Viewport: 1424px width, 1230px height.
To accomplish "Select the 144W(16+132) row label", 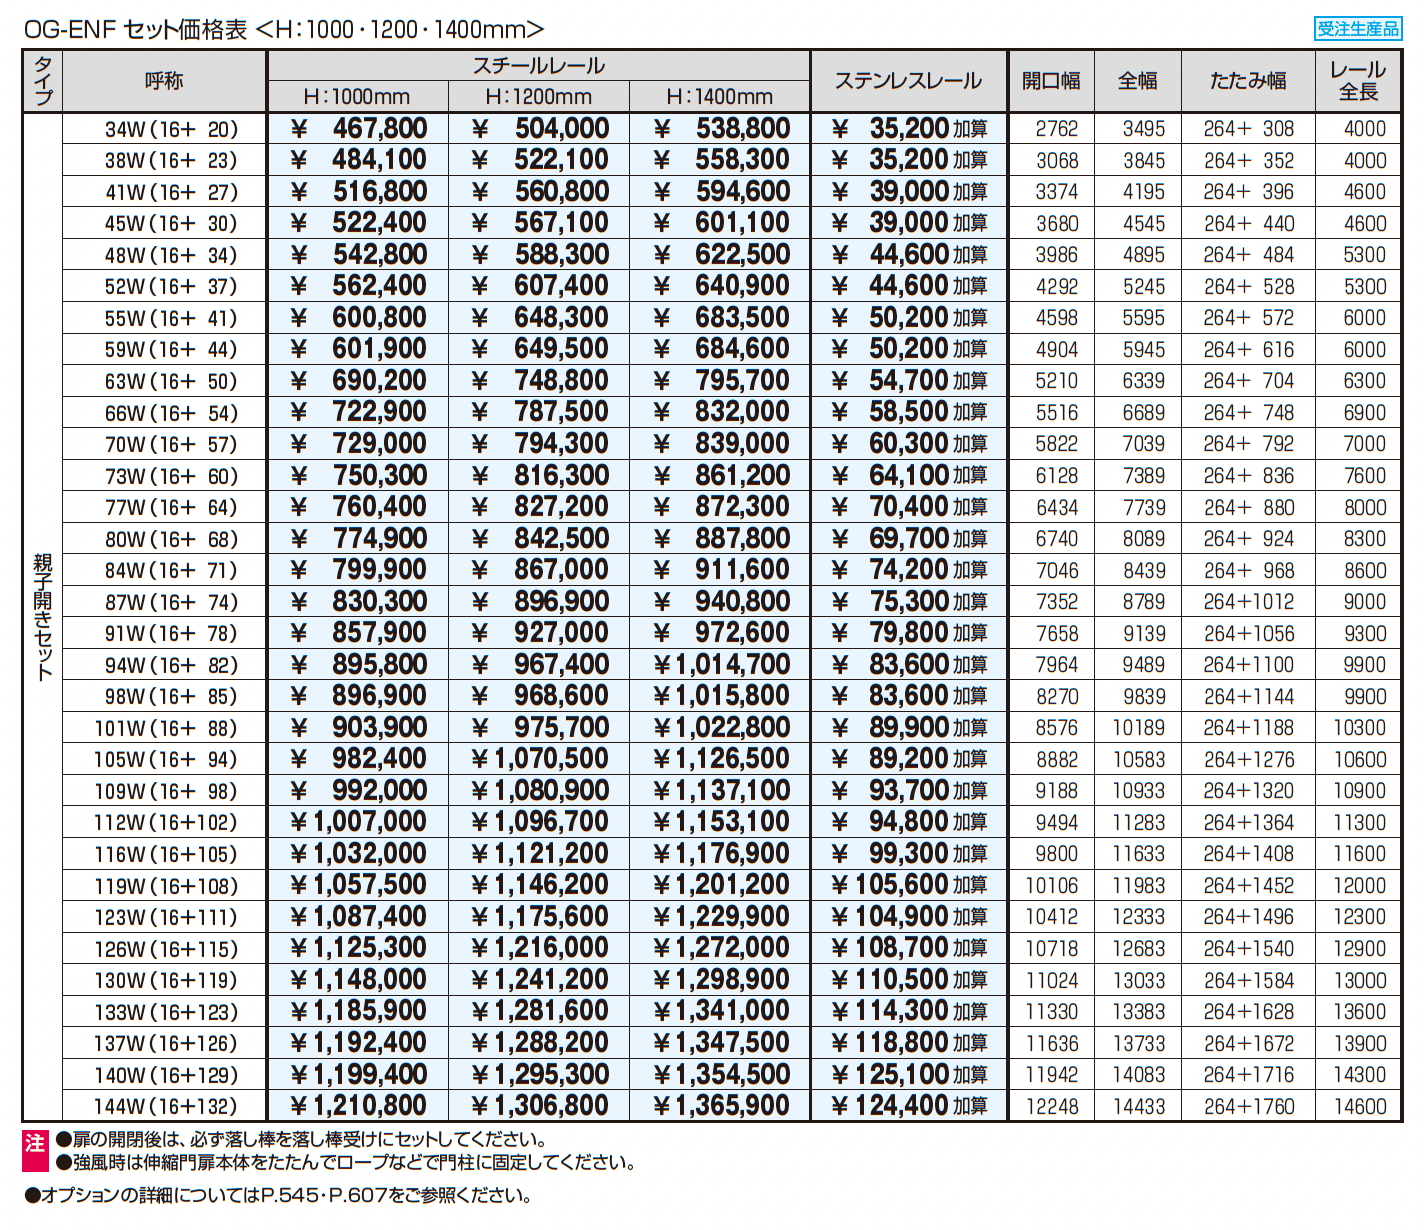I will click(x=166, y=1106).
